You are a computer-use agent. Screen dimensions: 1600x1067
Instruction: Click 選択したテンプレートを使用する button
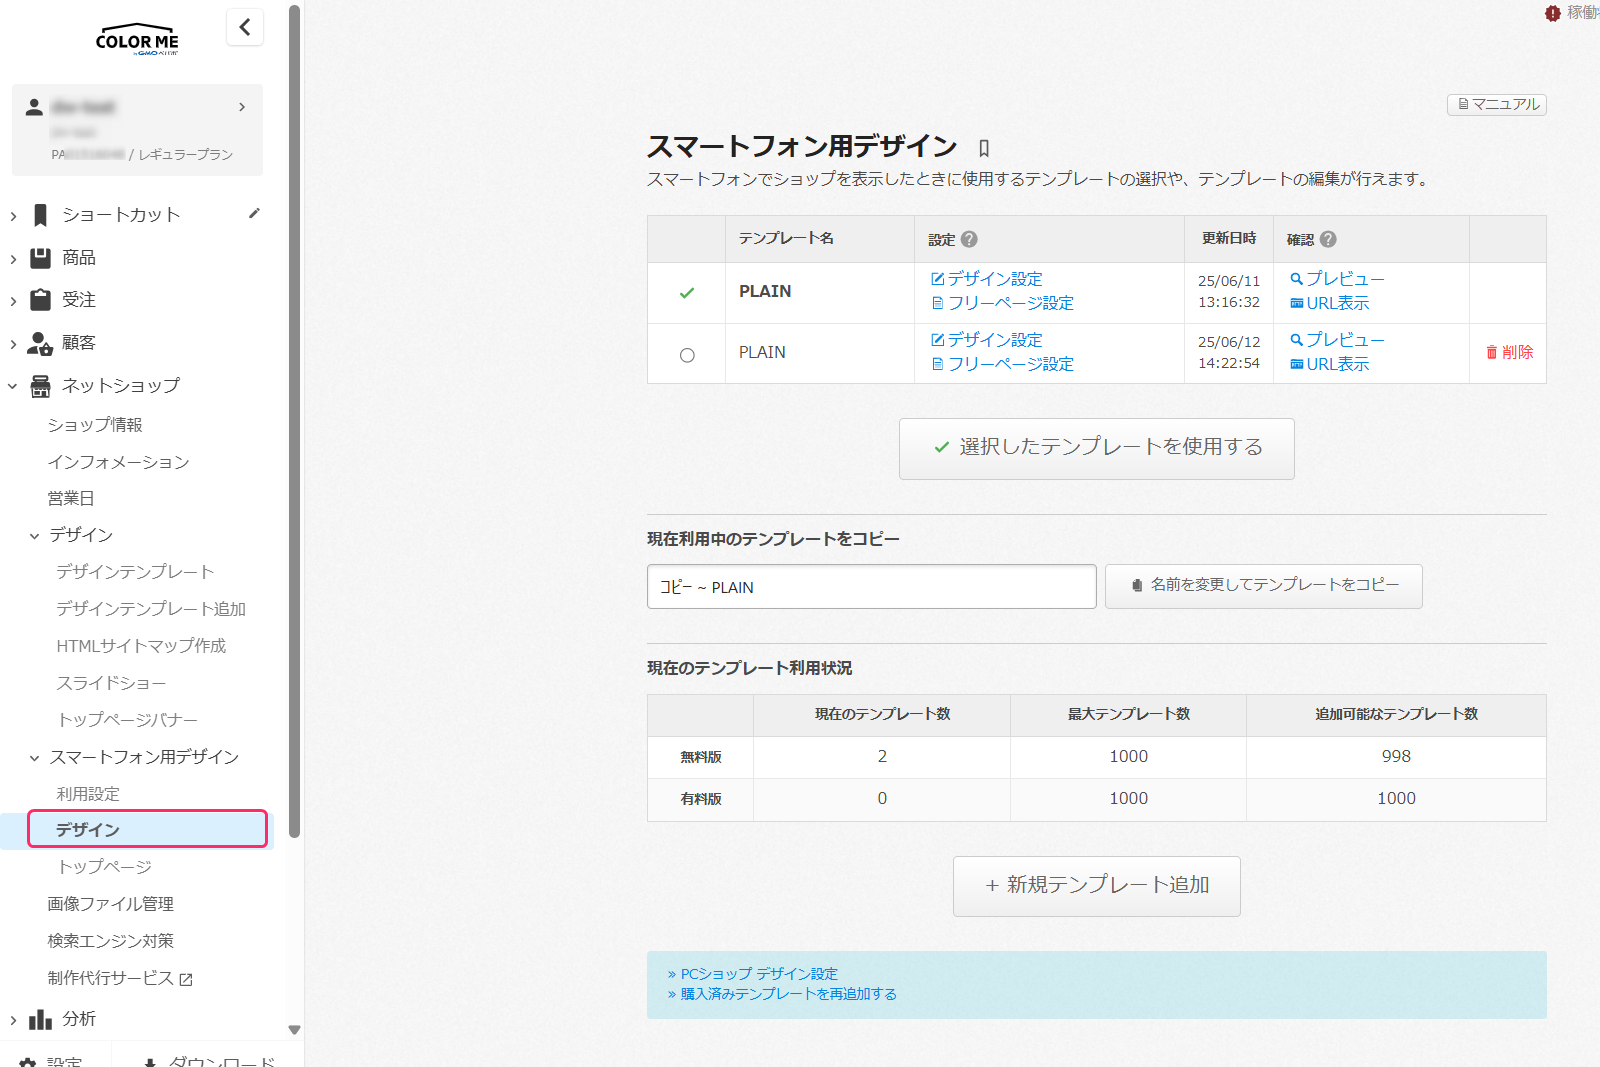1096,448
